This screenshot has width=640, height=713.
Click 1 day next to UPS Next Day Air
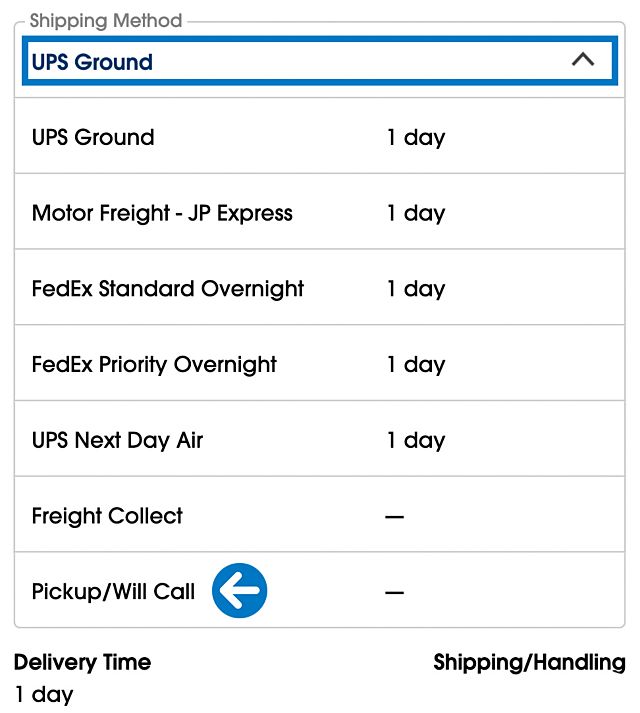click(415, 441)
